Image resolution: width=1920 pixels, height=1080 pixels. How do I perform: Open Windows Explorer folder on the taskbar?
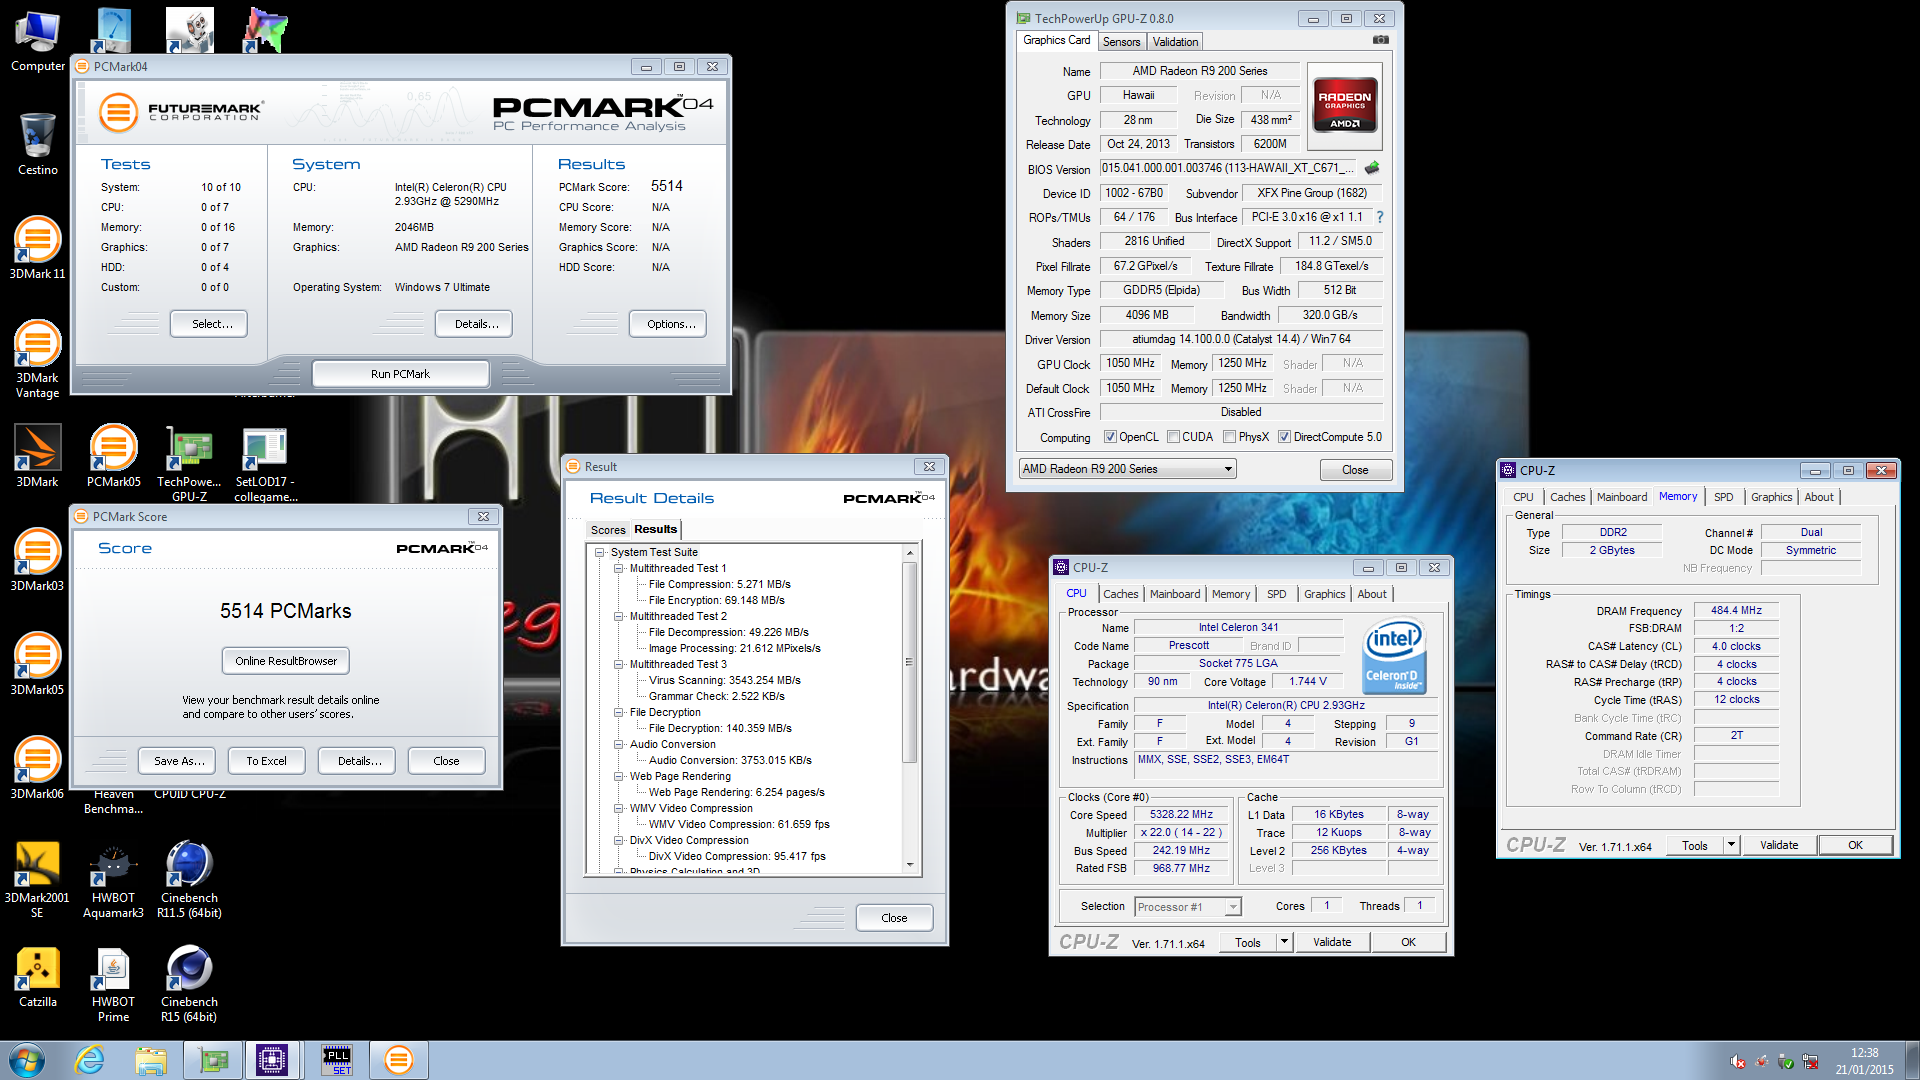[x=151, y=1060]
